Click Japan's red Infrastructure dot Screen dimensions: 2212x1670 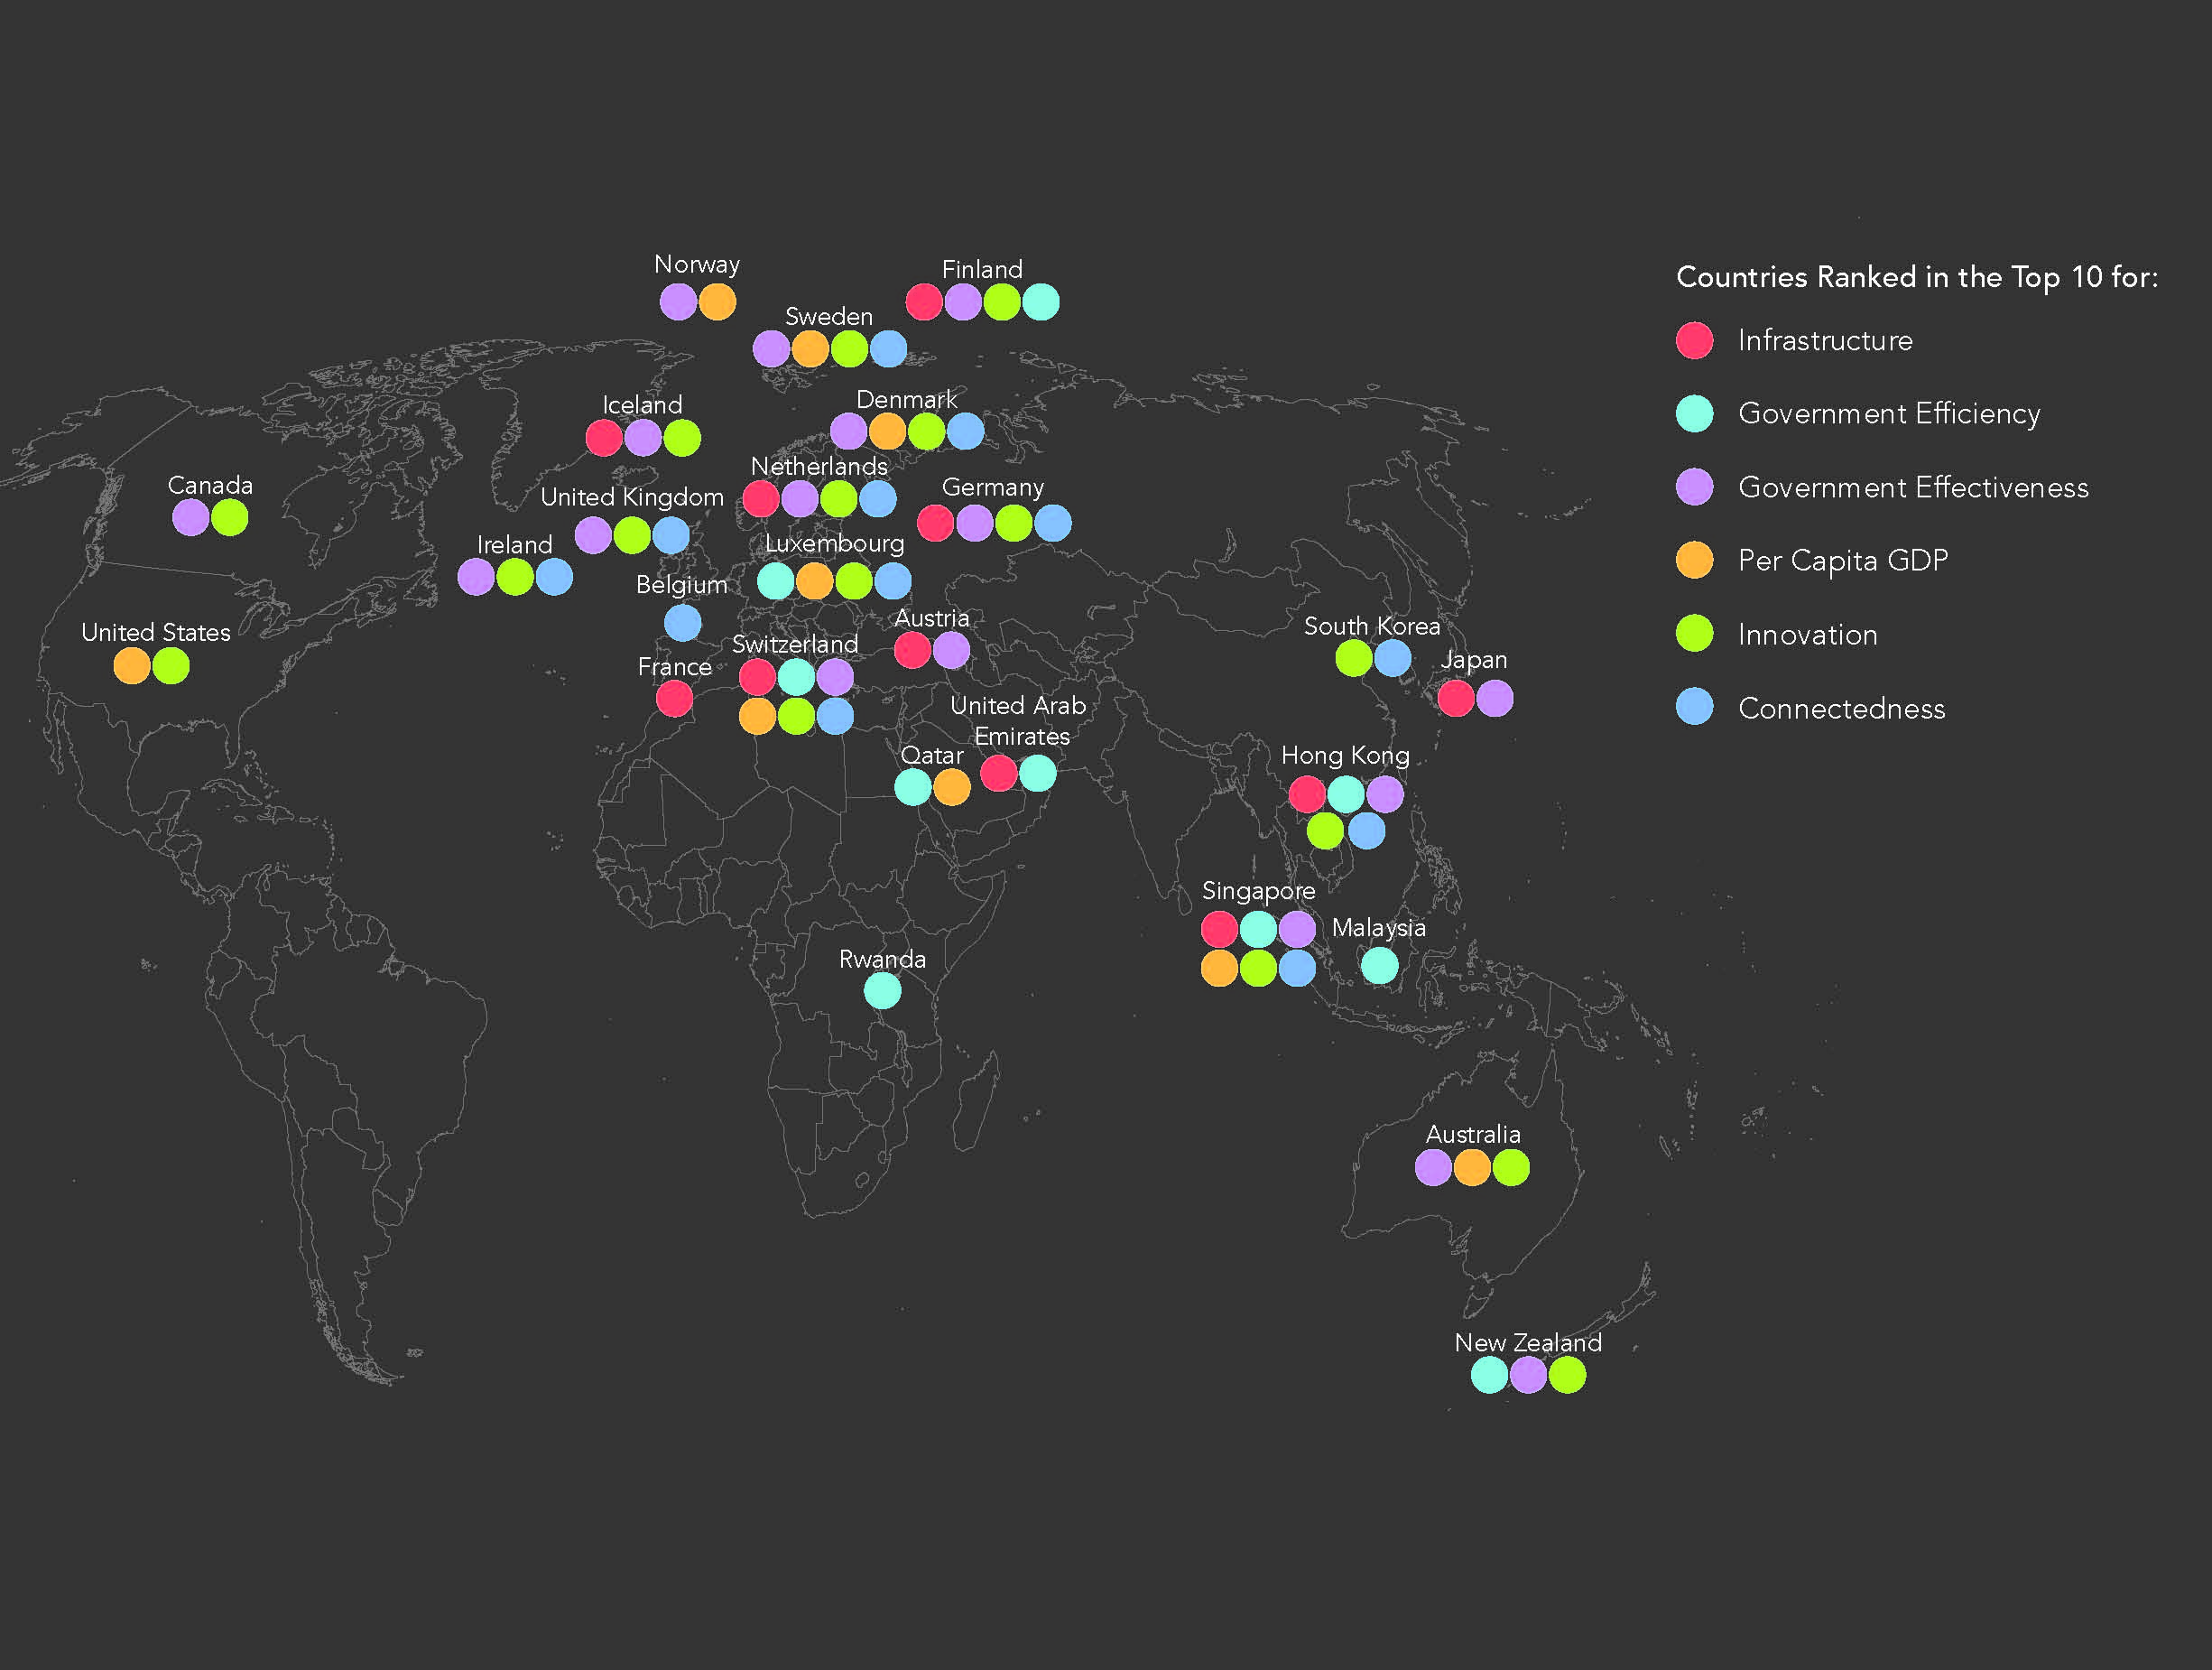point(1456,698)
